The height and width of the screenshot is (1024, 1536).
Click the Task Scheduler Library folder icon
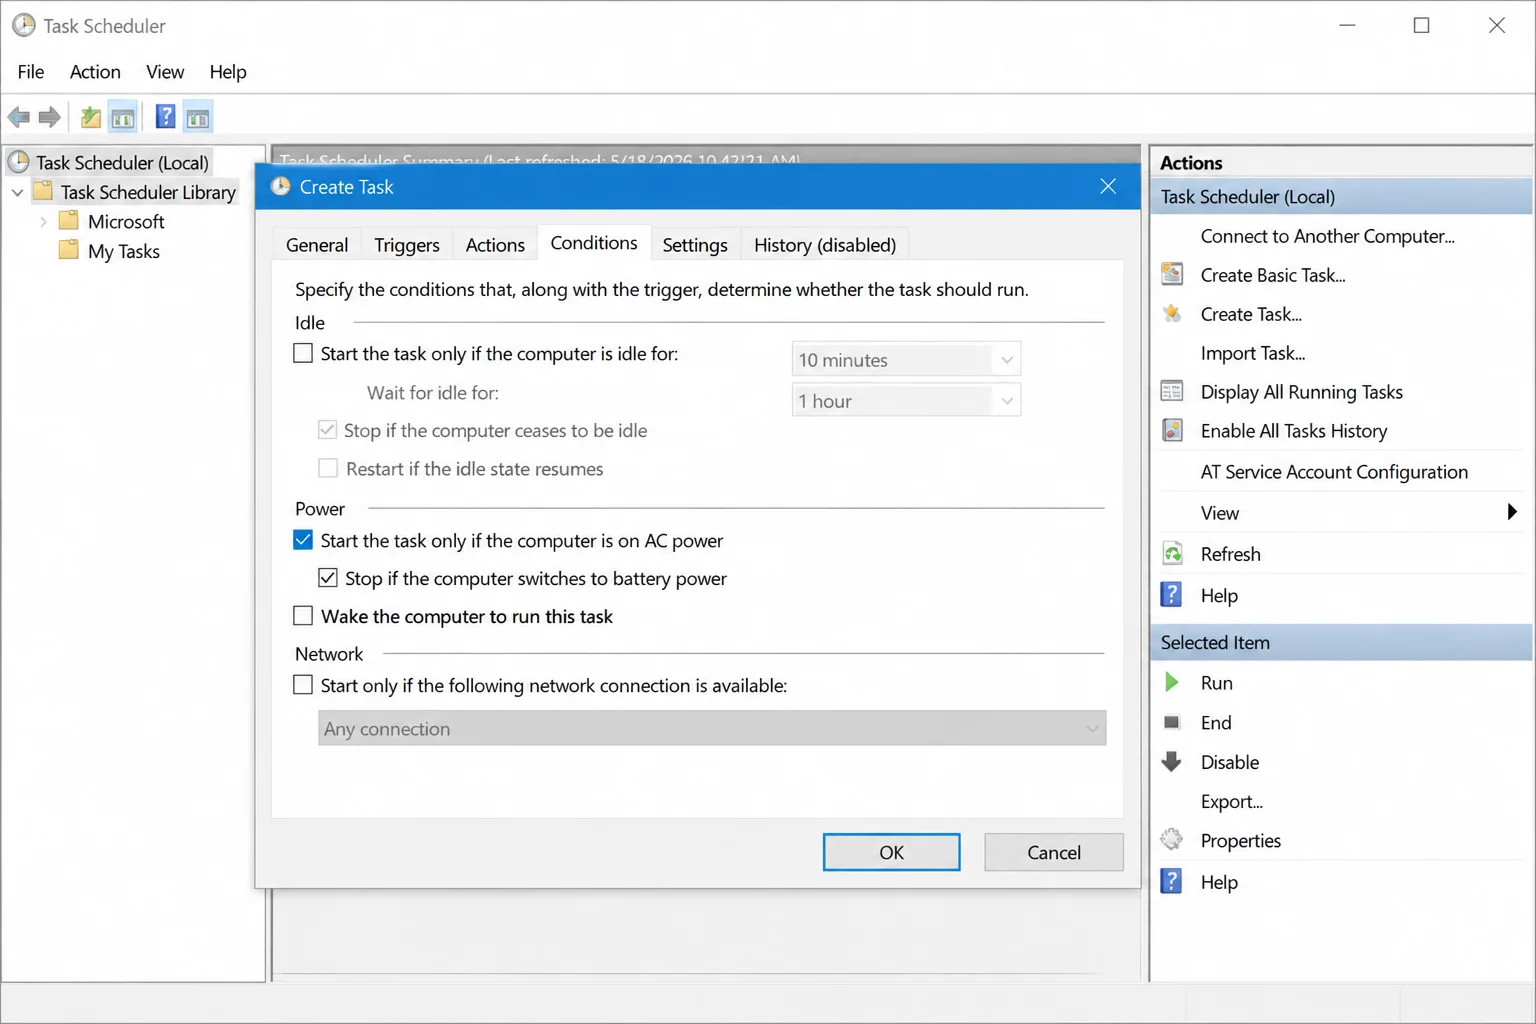click(x=44, y=190)
